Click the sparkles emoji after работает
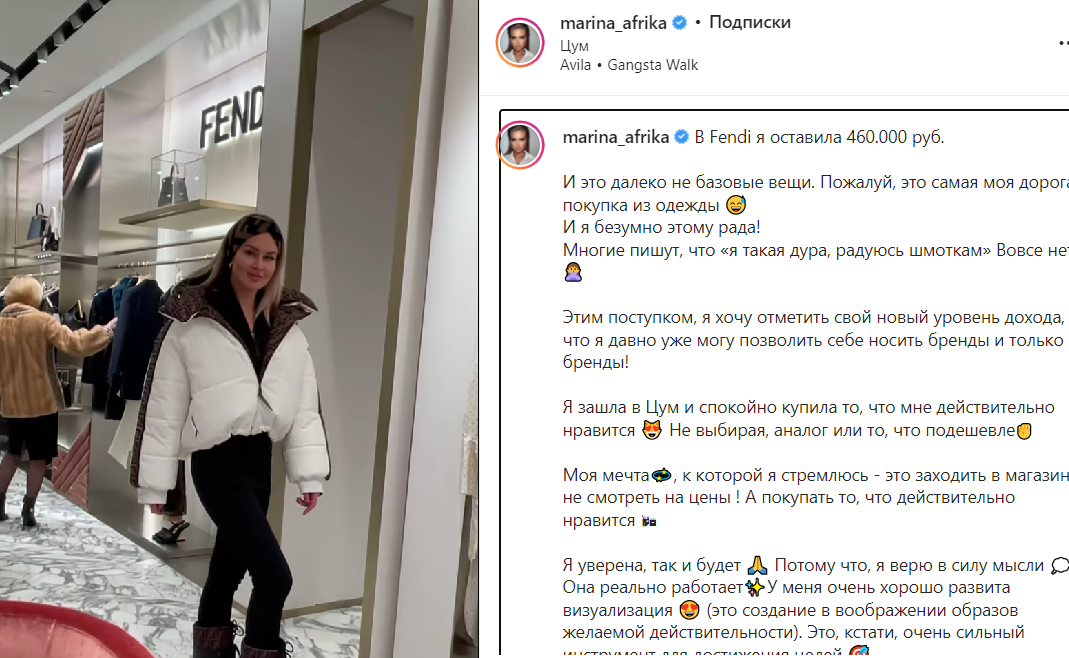This screenshot has width=1069, height=658. tap(755, 587)
